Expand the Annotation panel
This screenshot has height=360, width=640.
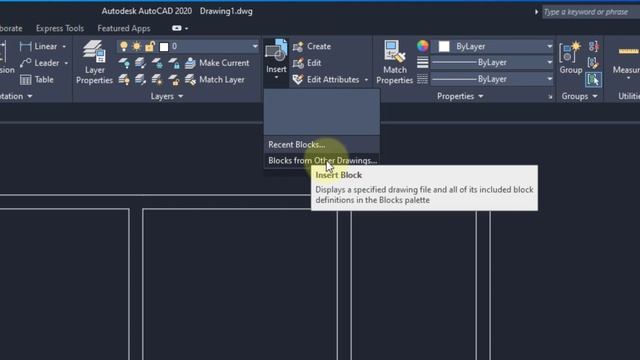click(x=16, y=96)
